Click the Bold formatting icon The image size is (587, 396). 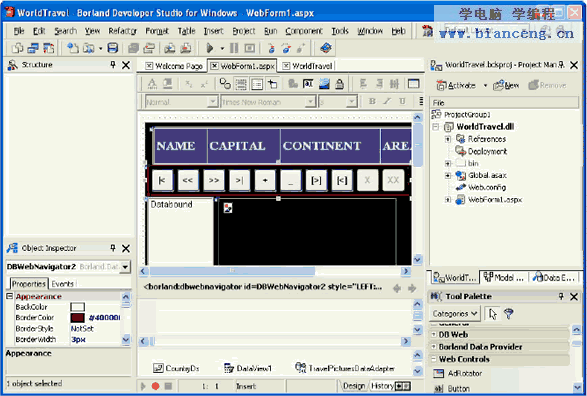tap(372, 101)
